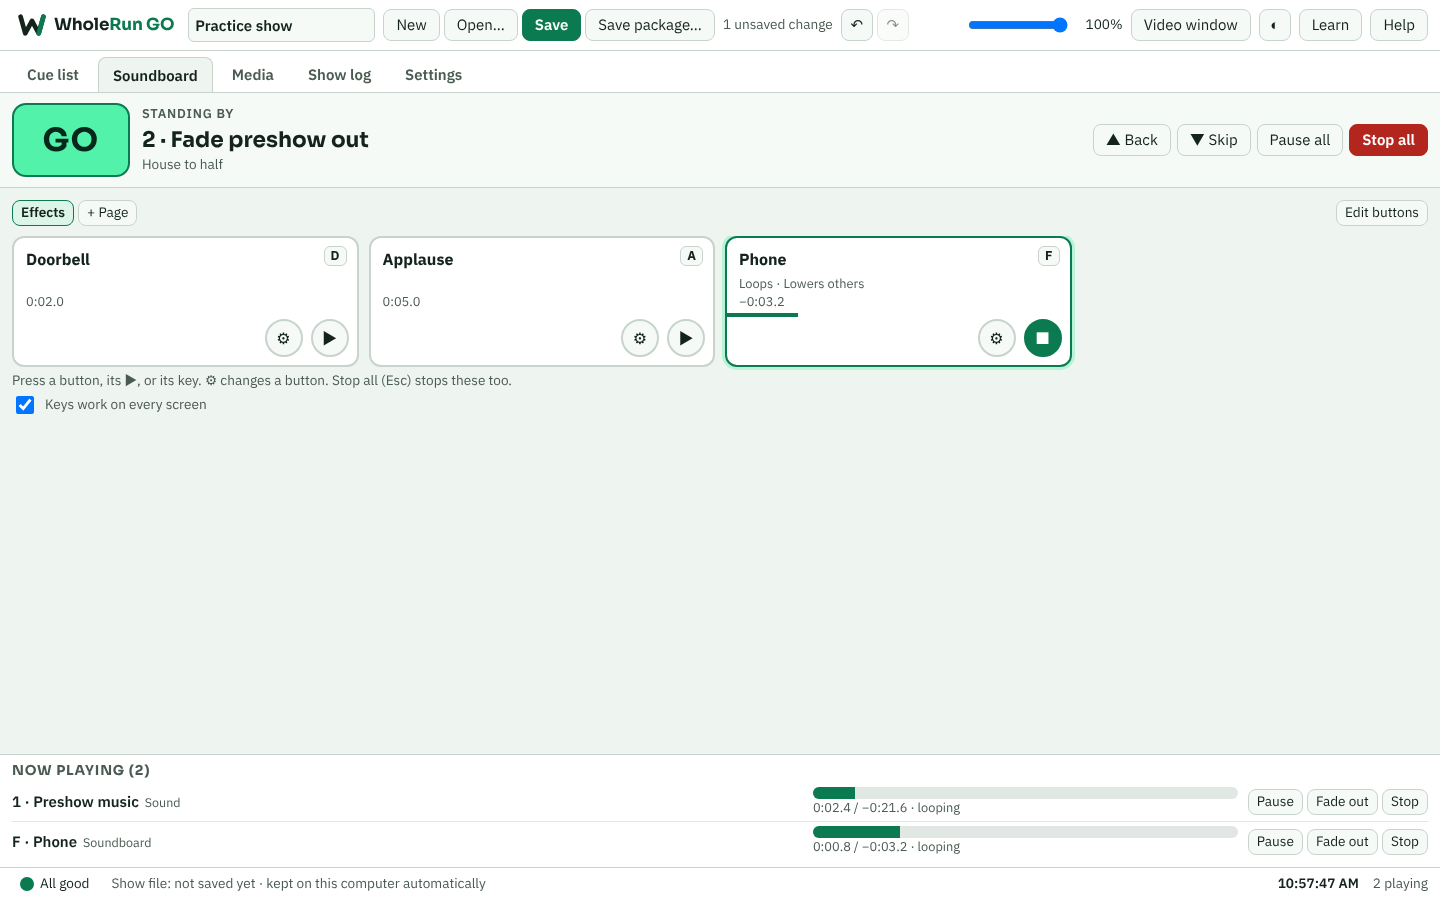The height and width of the screenshot is (900, 1440).
Task: Open Phone button settings gear
Action: coord(997,338)
